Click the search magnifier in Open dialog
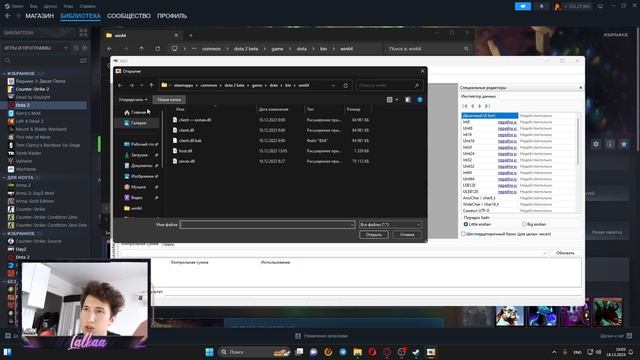This screenshot has height=360, width=640. point(417,86)
